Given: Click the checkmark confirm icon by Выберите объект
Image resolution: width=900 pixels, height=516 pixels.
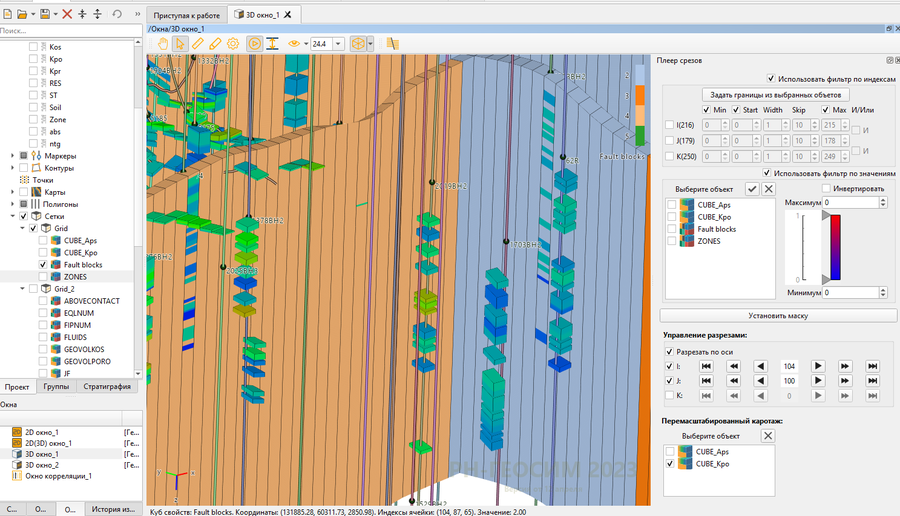Looking at the screenshot, I should [x=752, y=189].
